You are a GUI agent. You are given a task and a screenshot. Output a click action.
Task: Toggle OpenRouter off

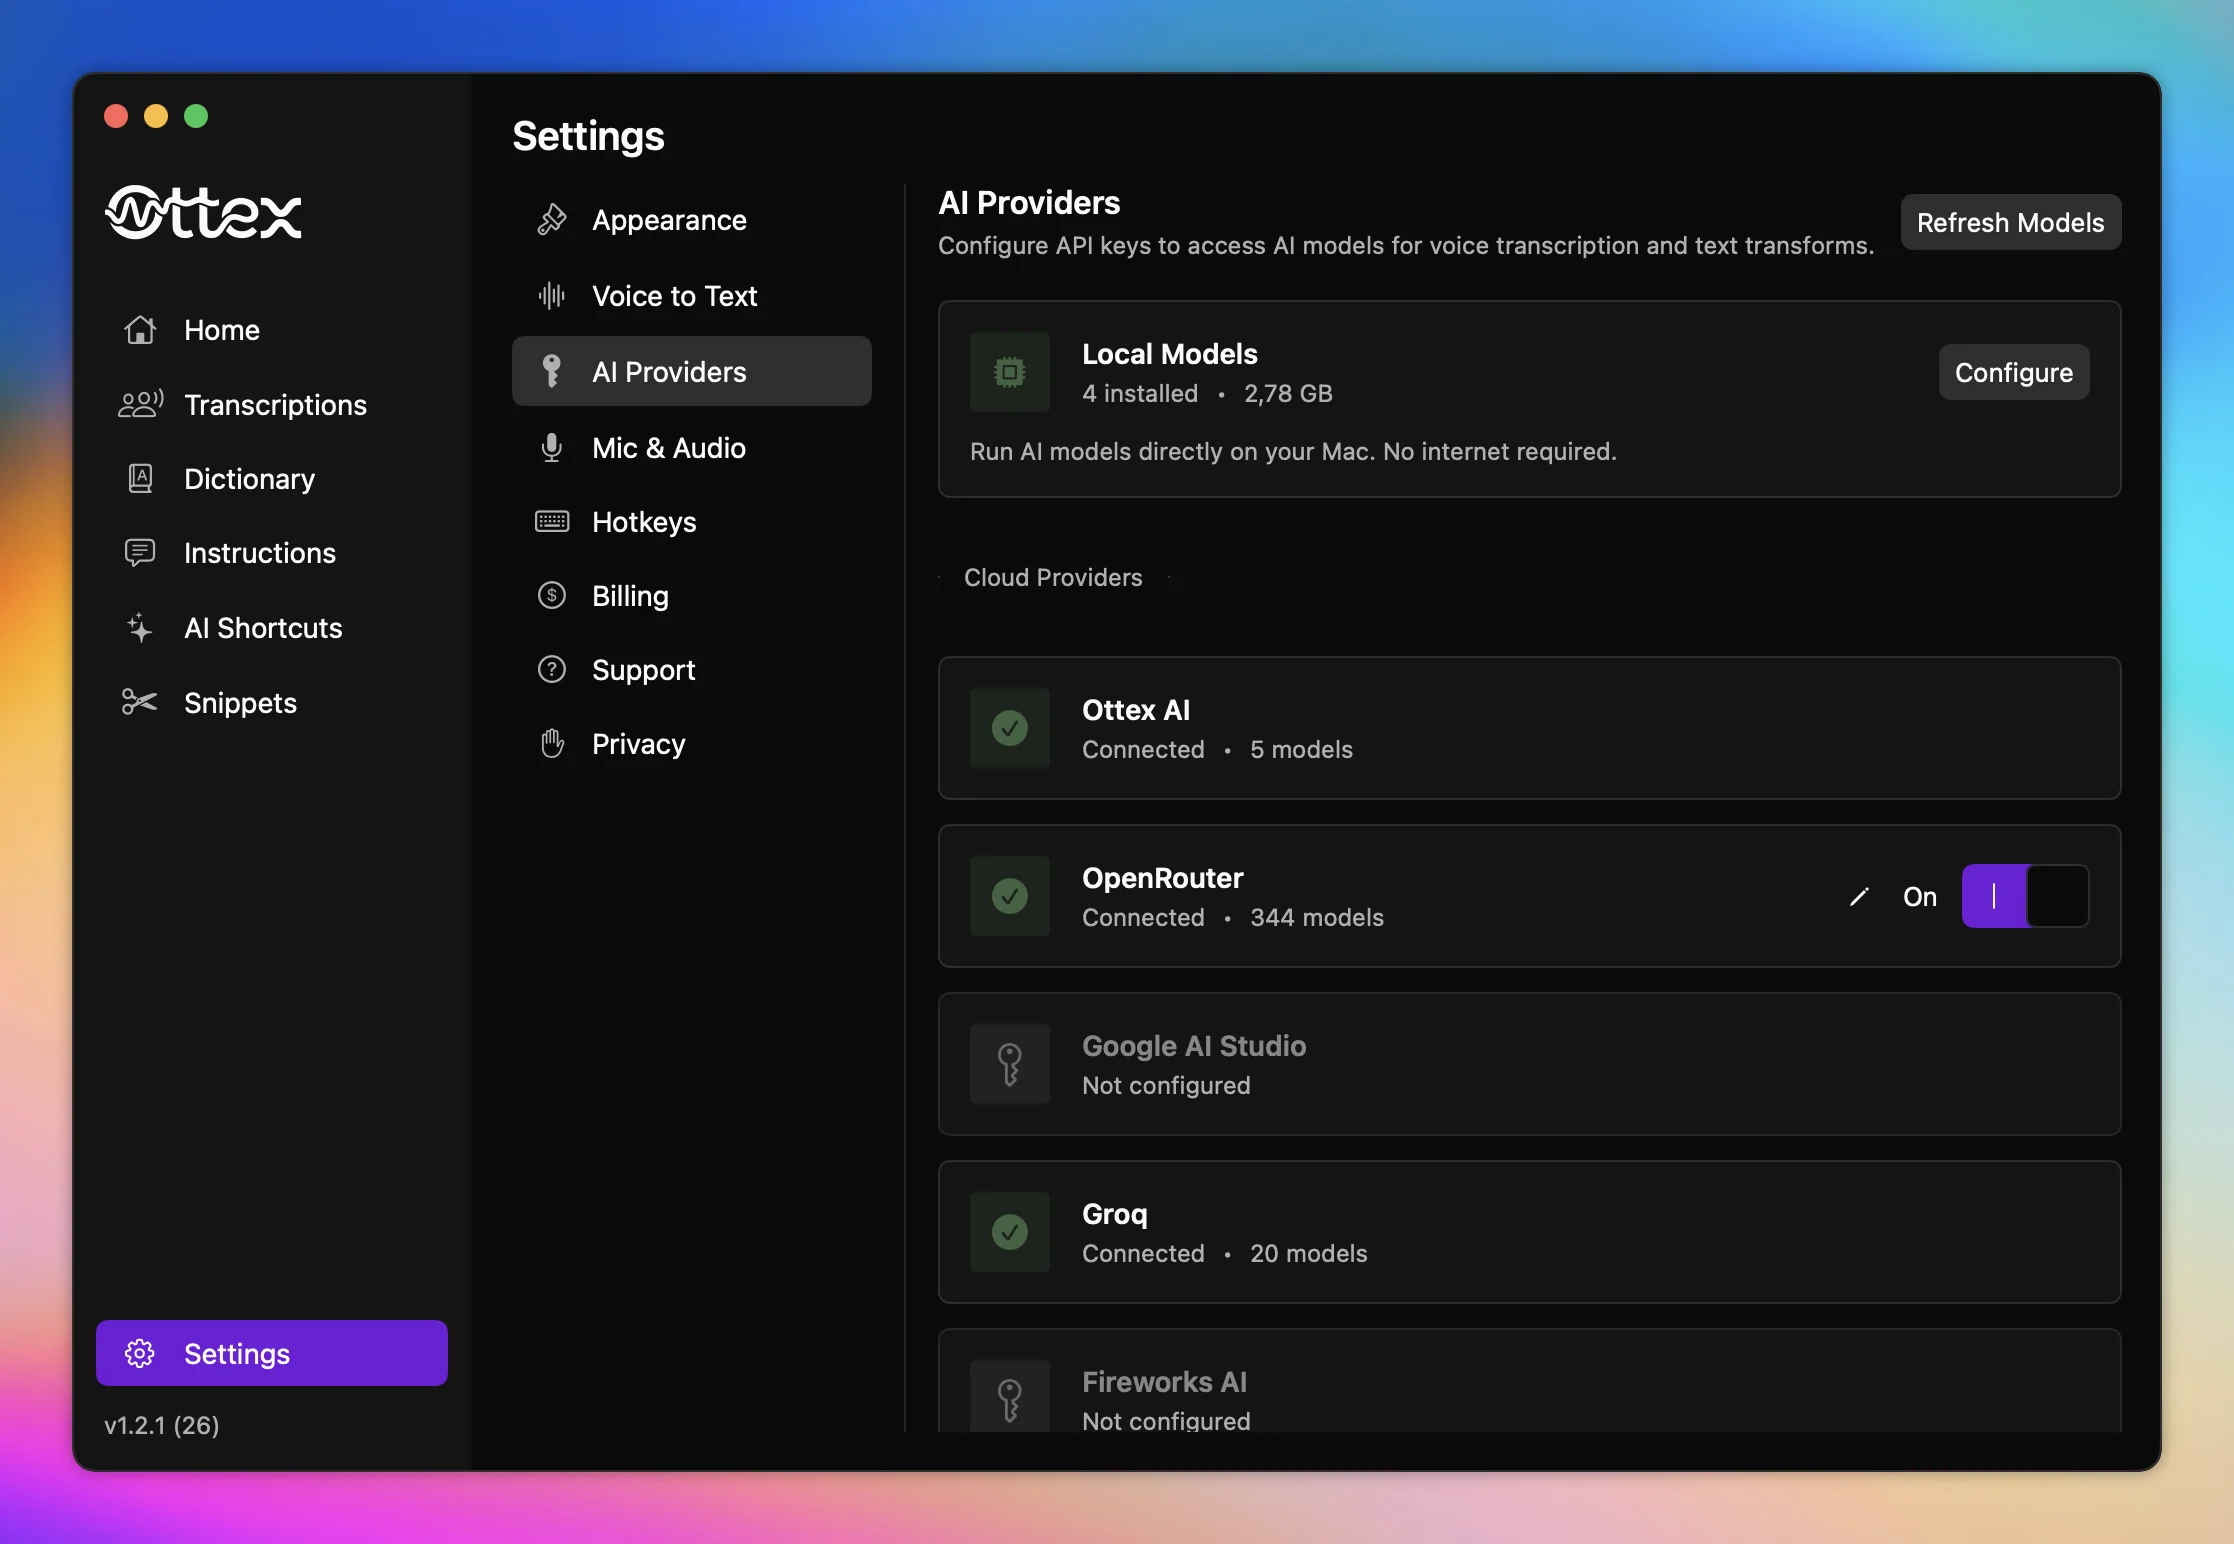(x=2025, y=896)
